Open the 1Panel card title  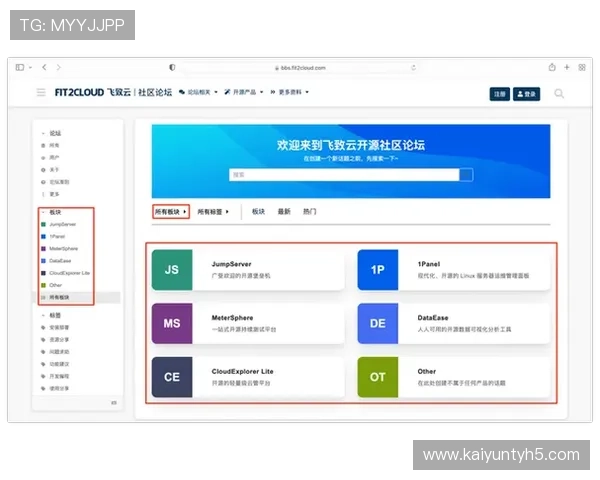(429, 264)
